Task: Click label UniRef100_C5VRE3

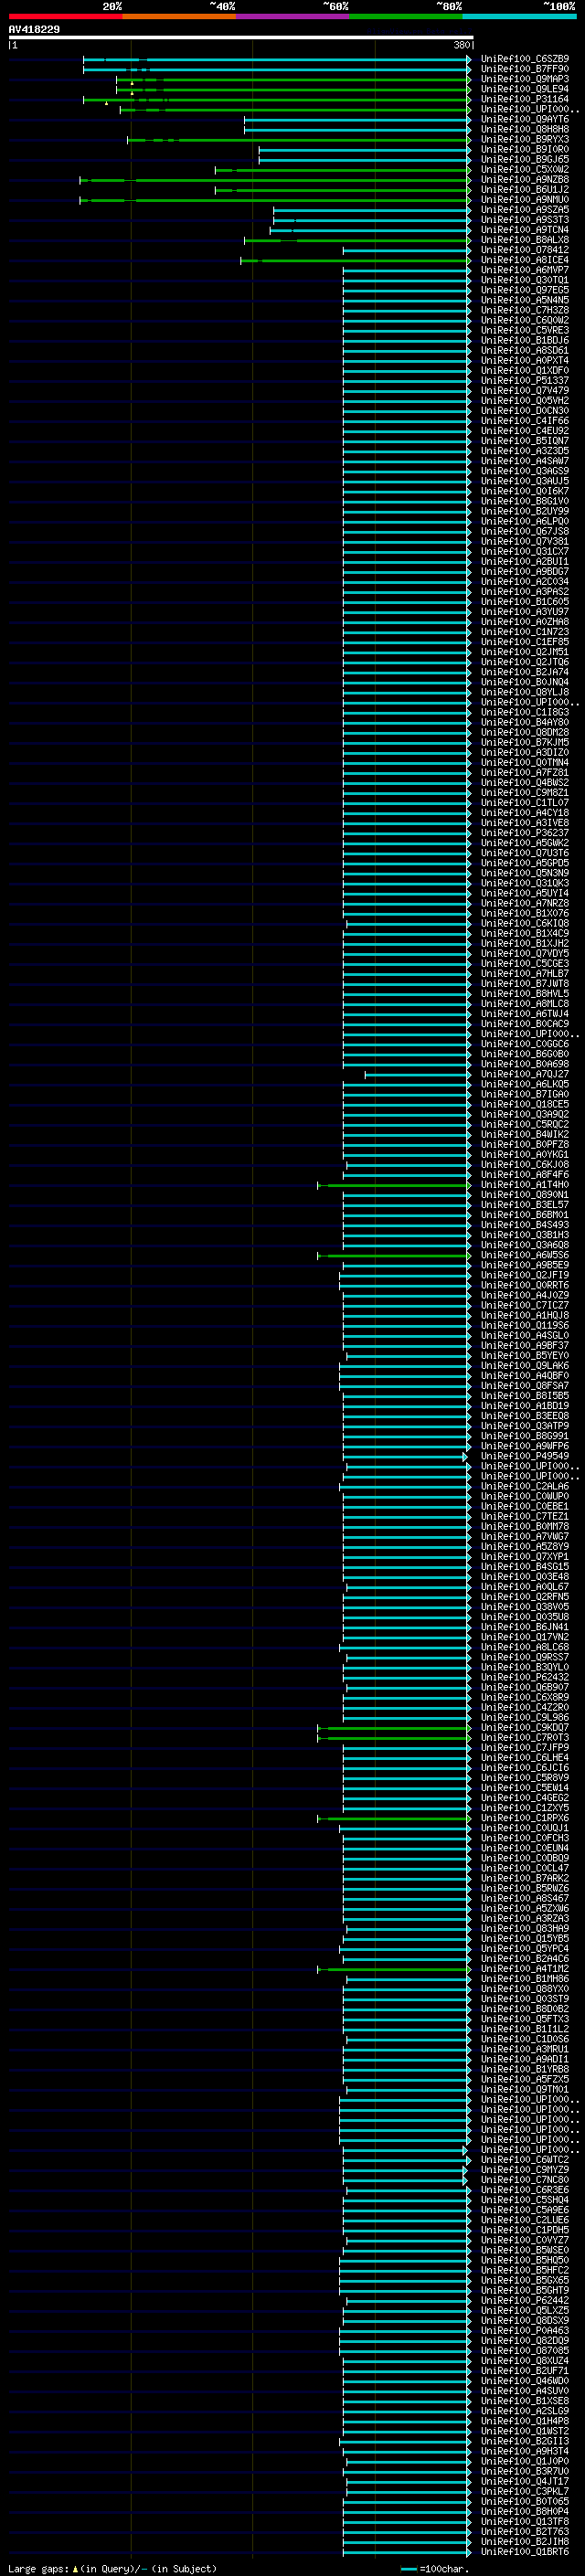Action: 525,330
